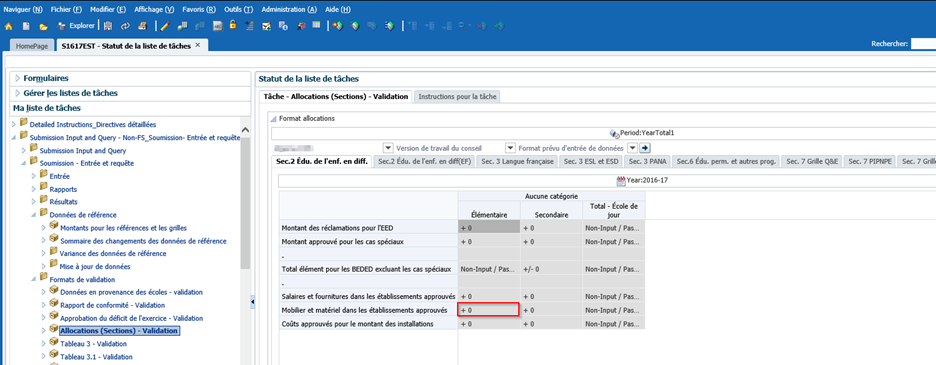This screenshot has width=936, height=365.
Task: Click Élémentaire cell for Coûts approuvés row
Action: (489, 324)
